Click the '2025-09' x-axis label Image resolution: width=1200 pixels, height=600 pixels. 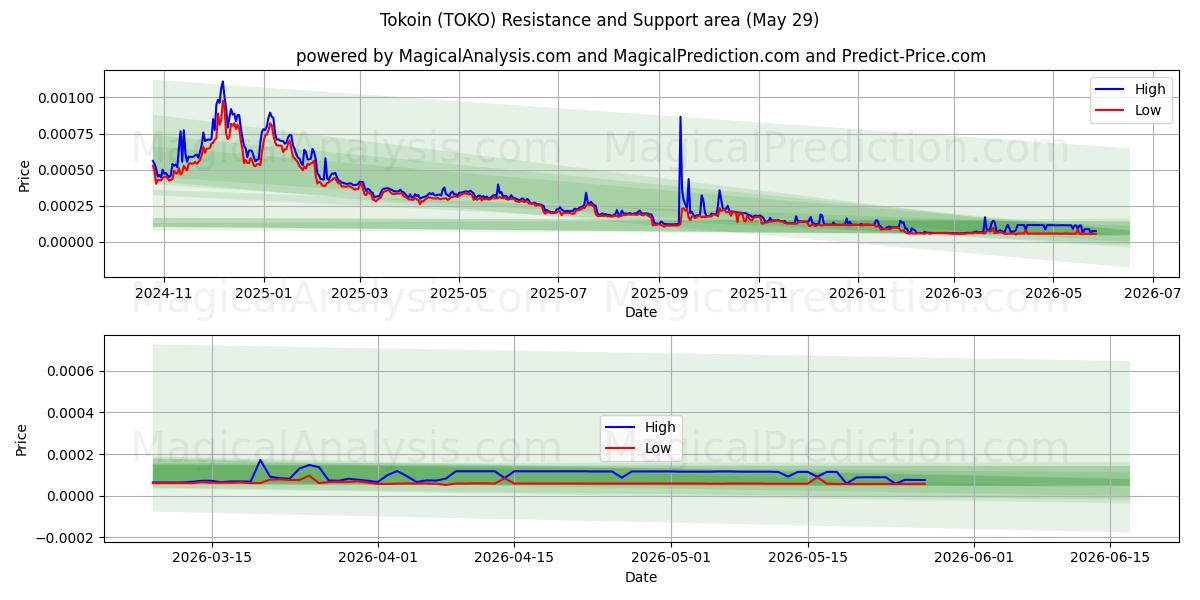(659, 294)
